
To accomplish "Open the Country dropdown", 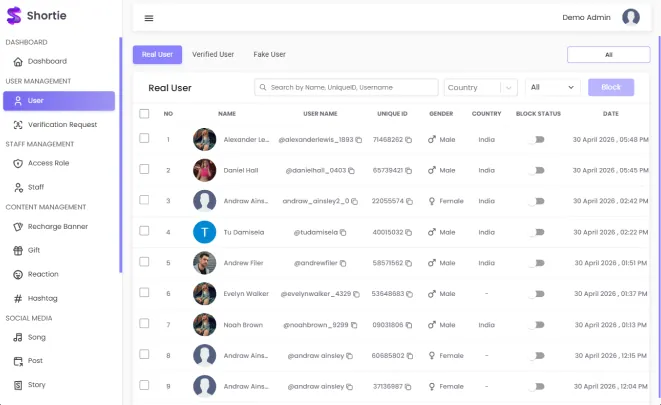I will (x=481, y=88).
